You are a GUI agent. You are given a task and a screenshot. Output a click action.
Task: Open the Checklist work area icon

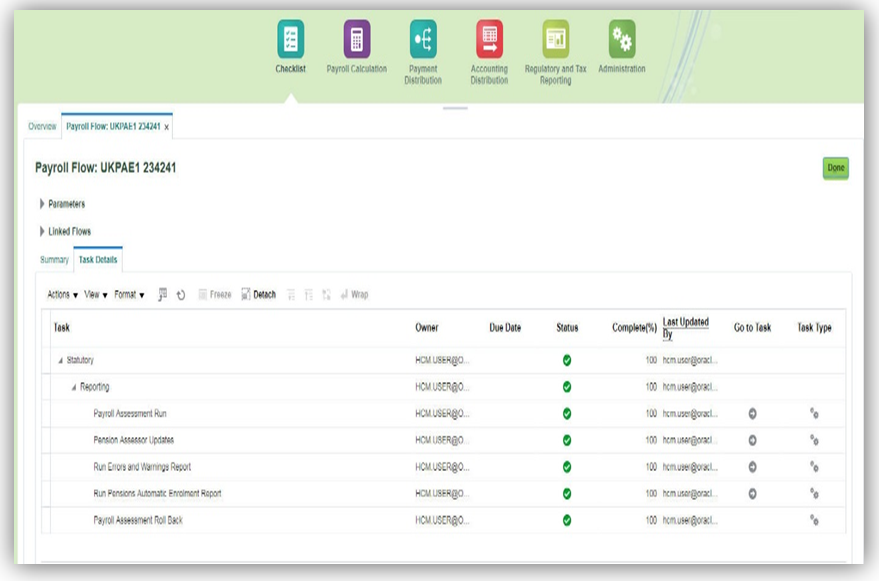pyautogui.click(x=290, y=39)
